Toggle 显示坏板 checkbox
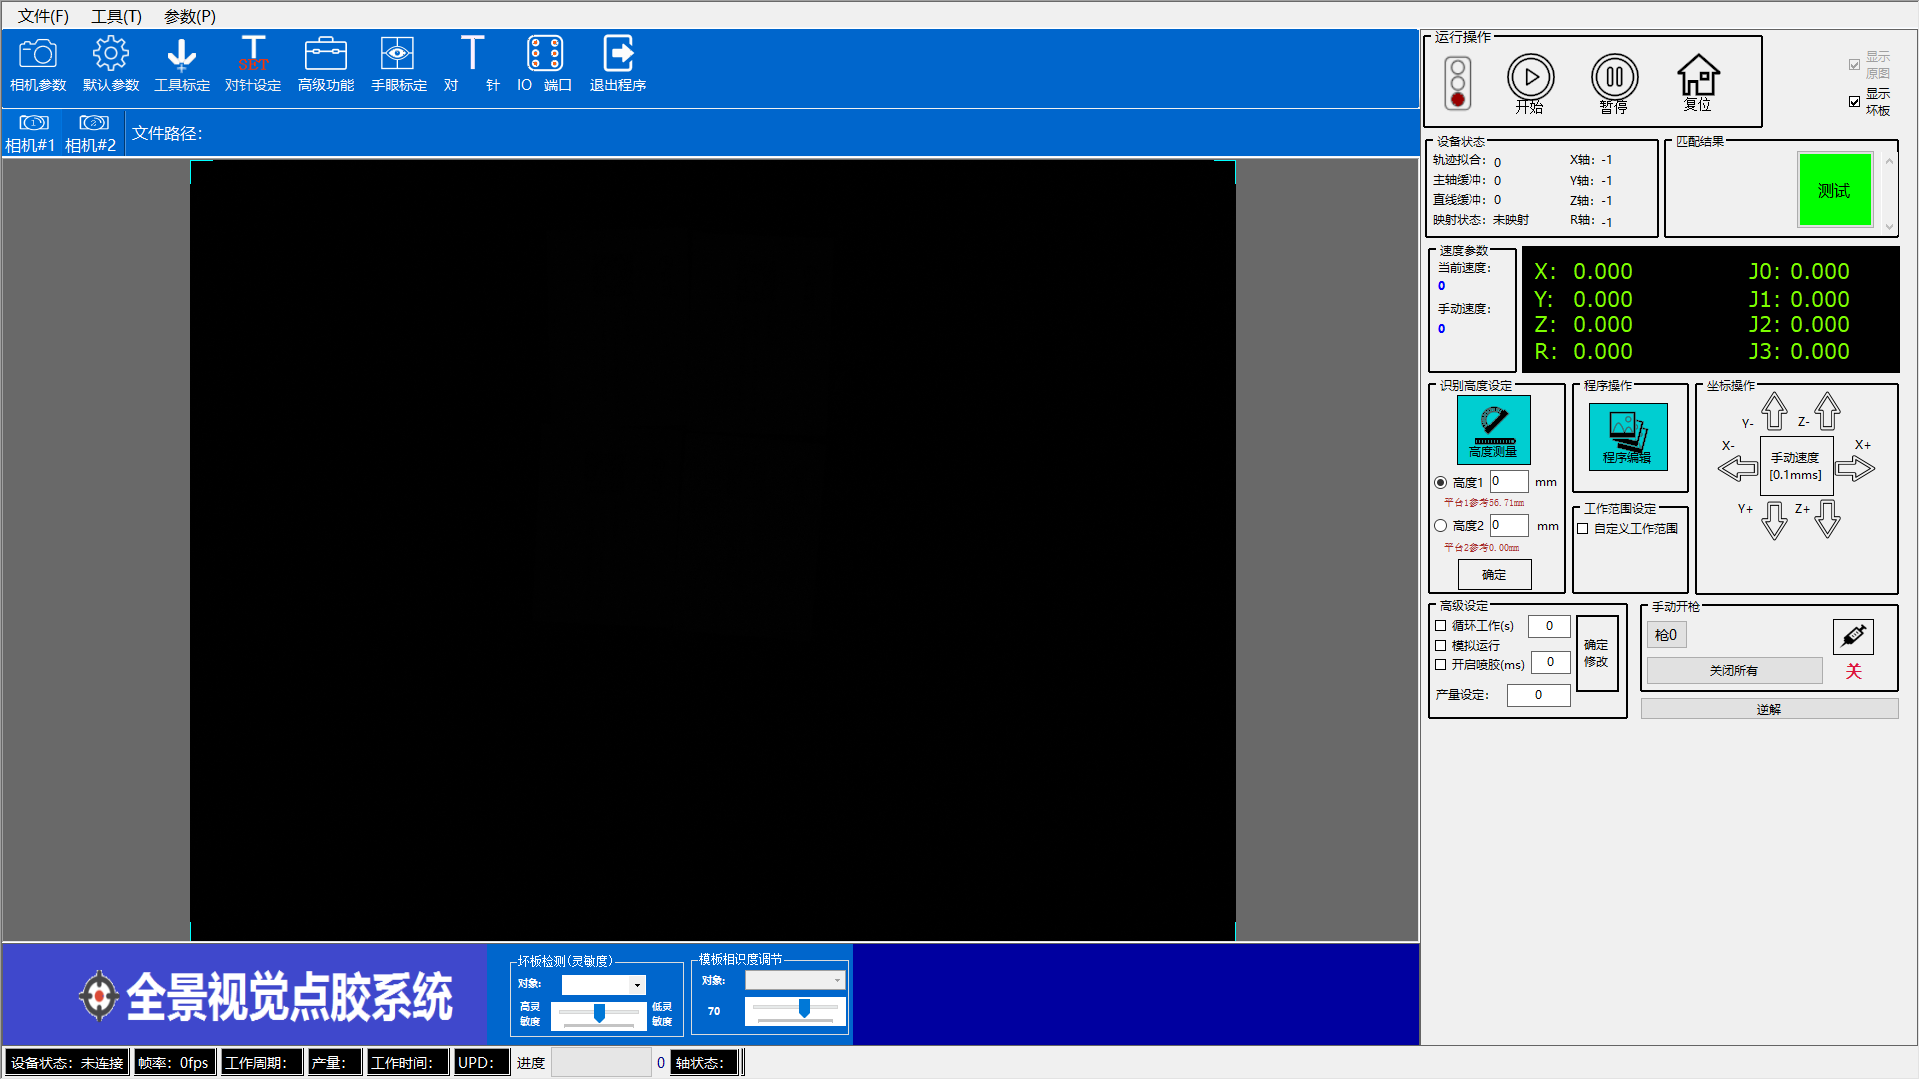 [1855, 102]
